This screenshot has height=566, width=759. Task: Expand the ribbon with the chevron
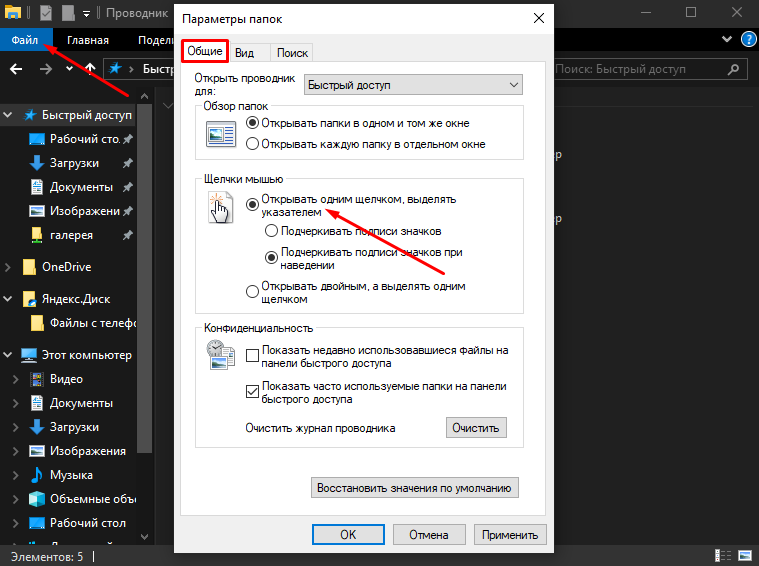pos(727,39)
